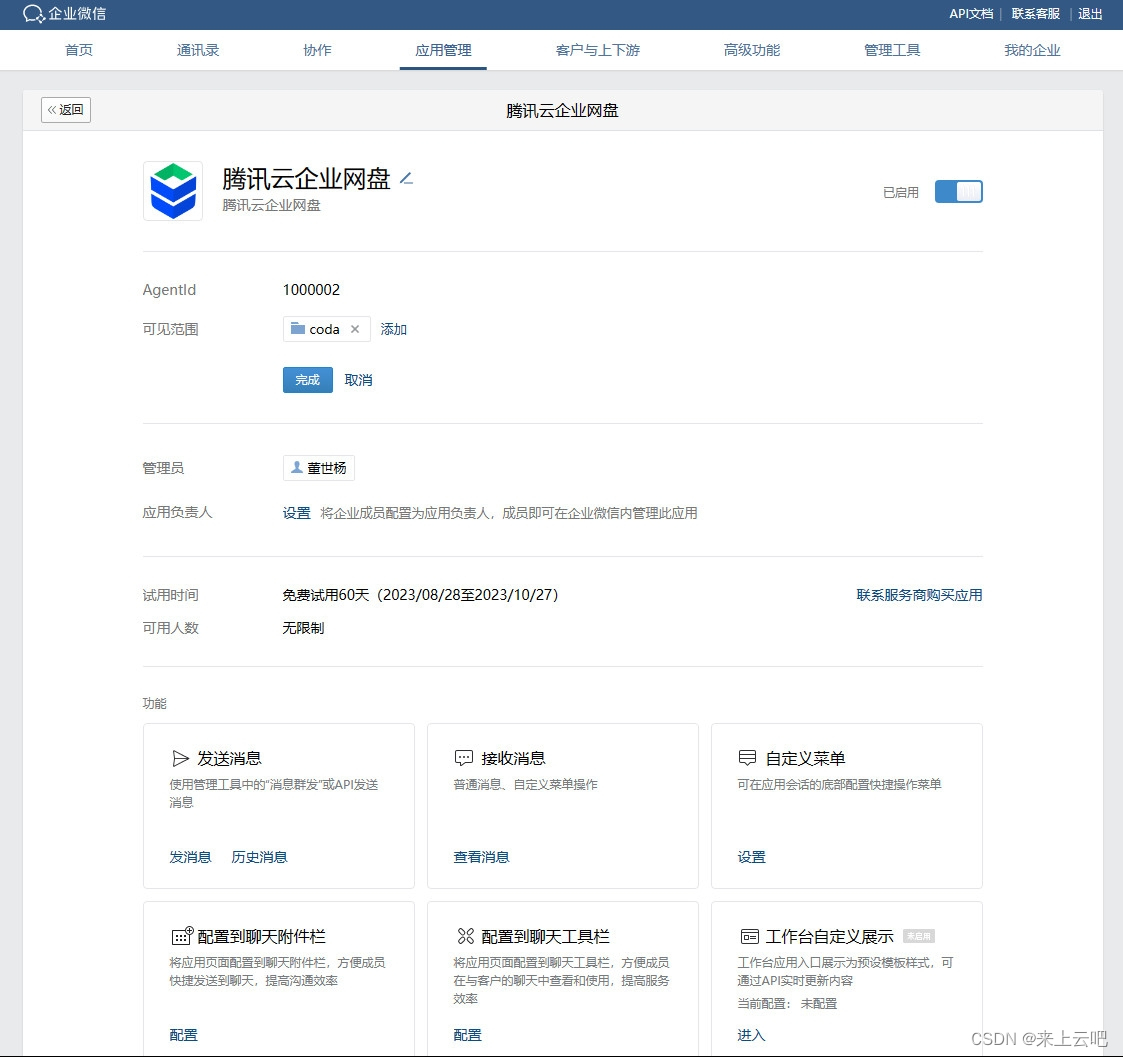Viewport: 1123px width, 1057px height.
Task: Click the 接收消息 chat bubble icon
Action: (464, 758)
